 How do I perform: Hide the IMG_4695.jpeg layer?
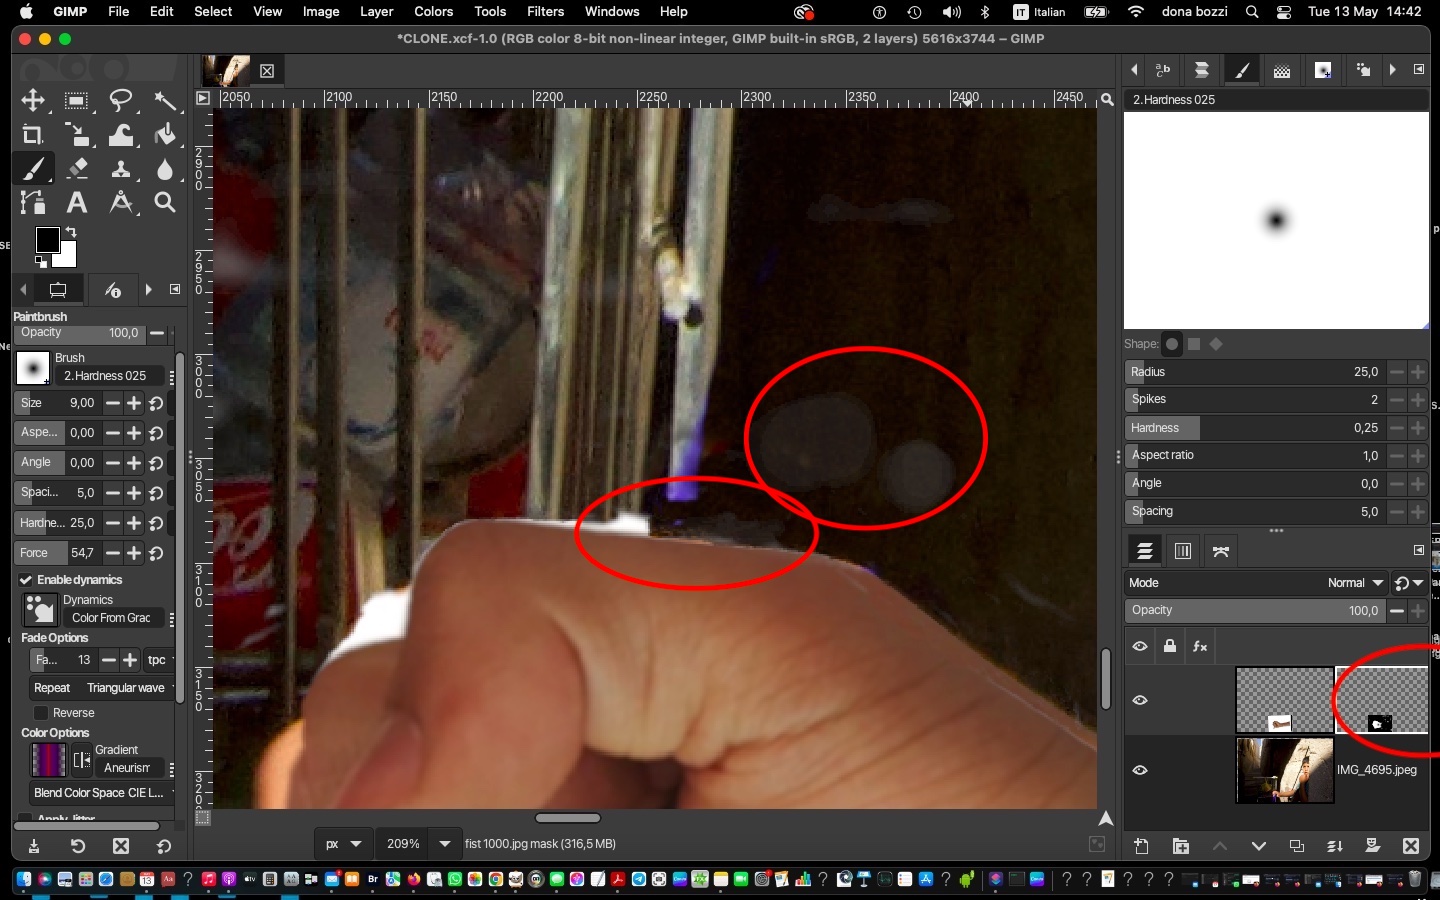[1140, 770]
